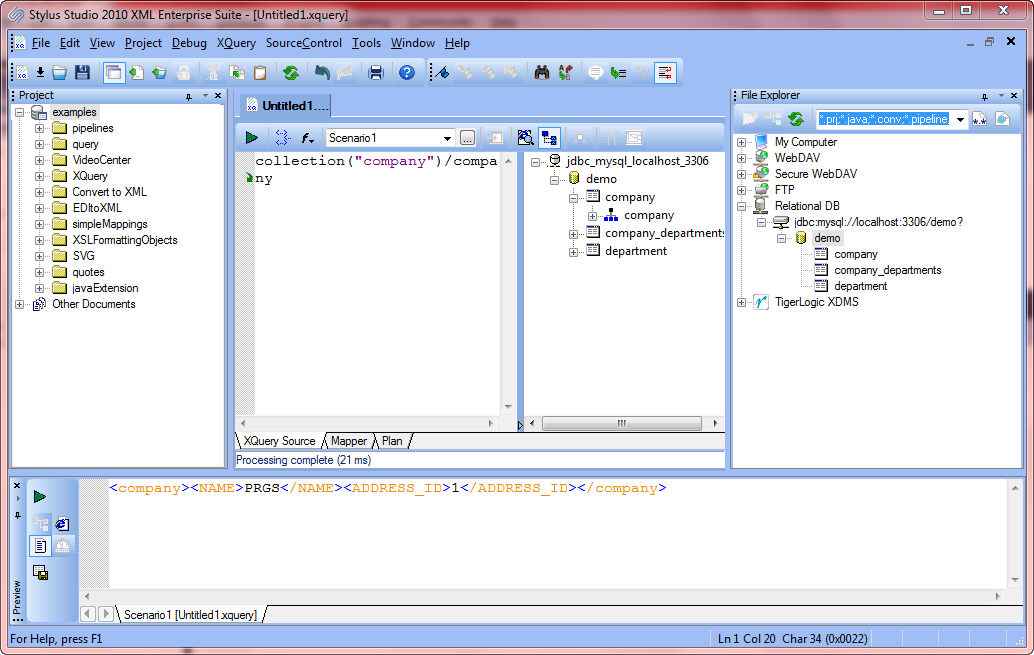Open Help with the blue question mark icon
Viewport: 1034px width, 655px height.
tap(407, 73)
